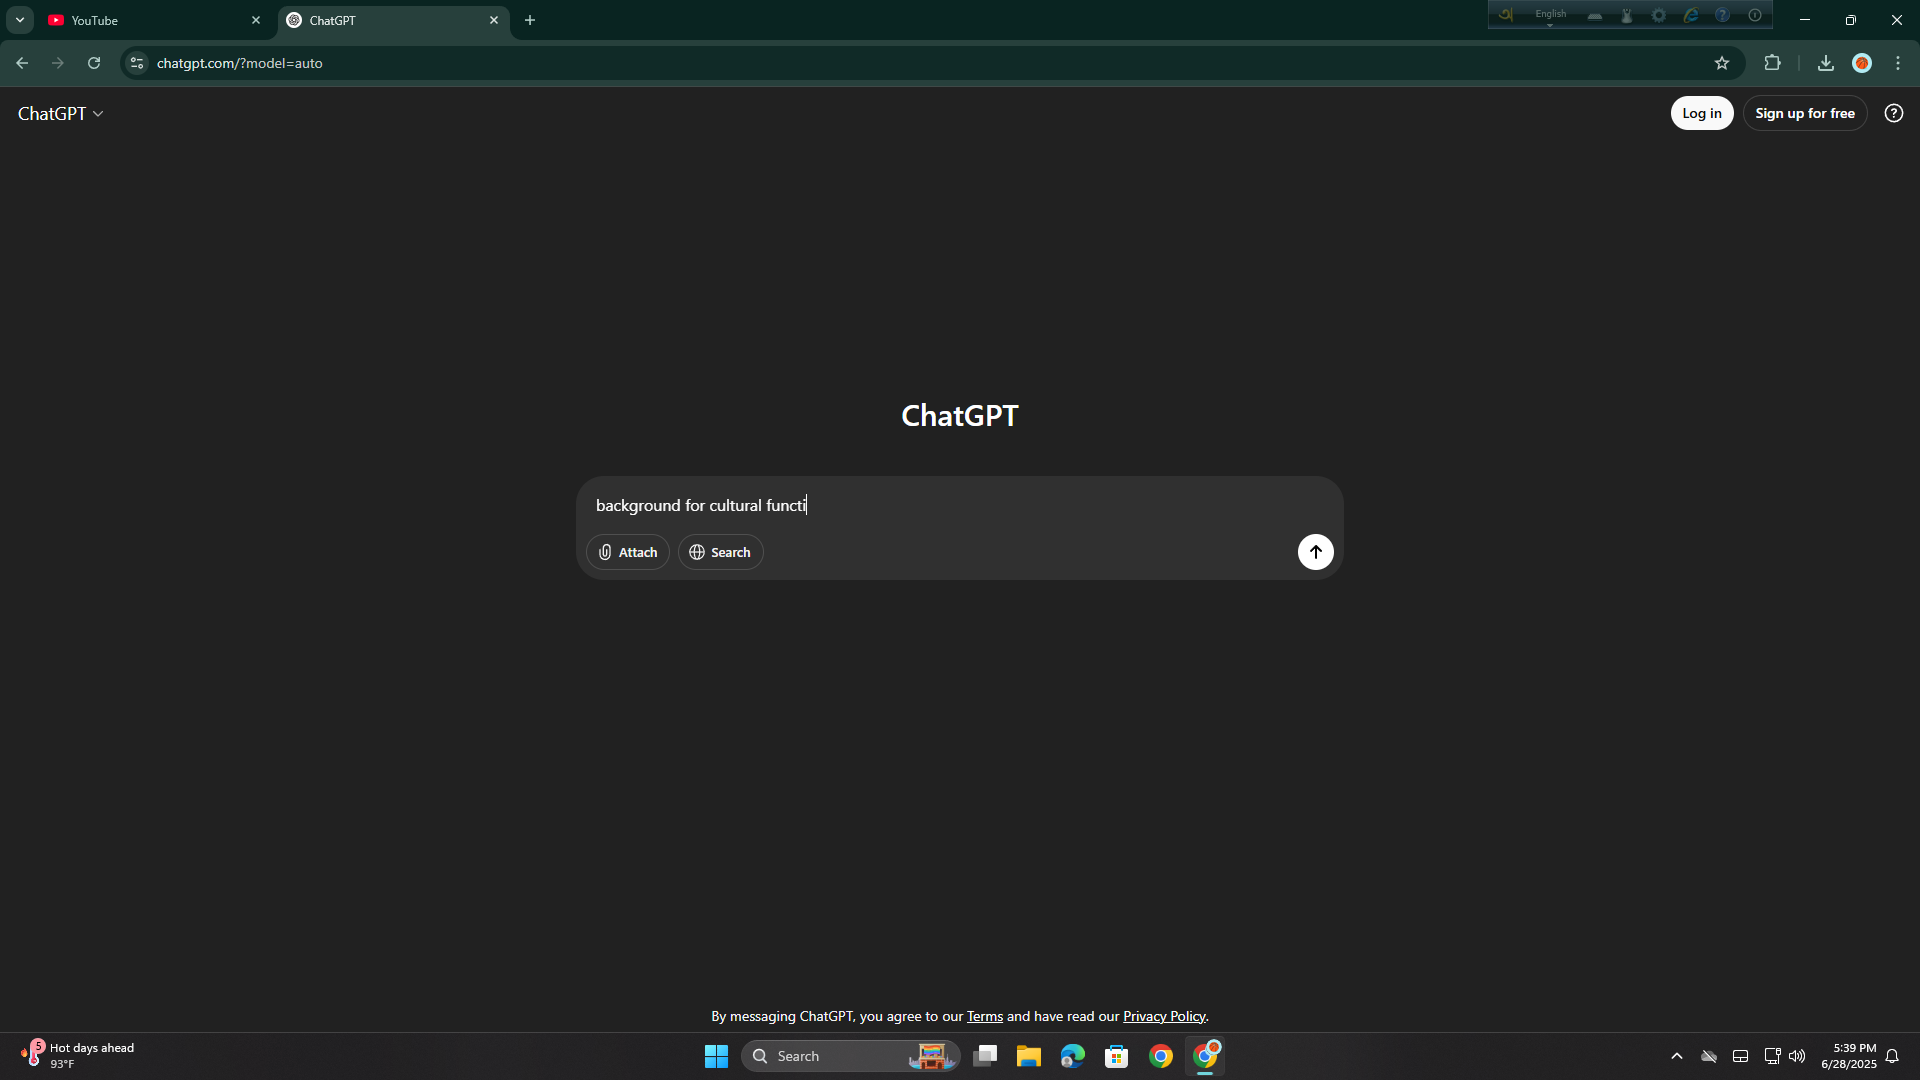Select the active Chrome profile window on taskbar

(1206, 1056)
